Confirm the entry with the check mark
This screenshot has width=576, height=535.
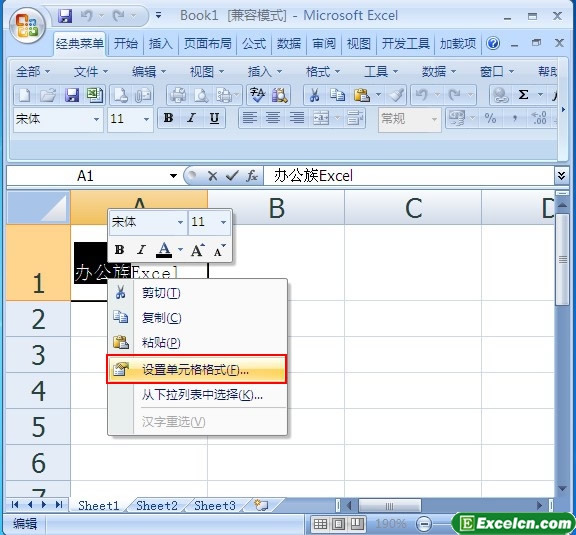coord(232,176)
